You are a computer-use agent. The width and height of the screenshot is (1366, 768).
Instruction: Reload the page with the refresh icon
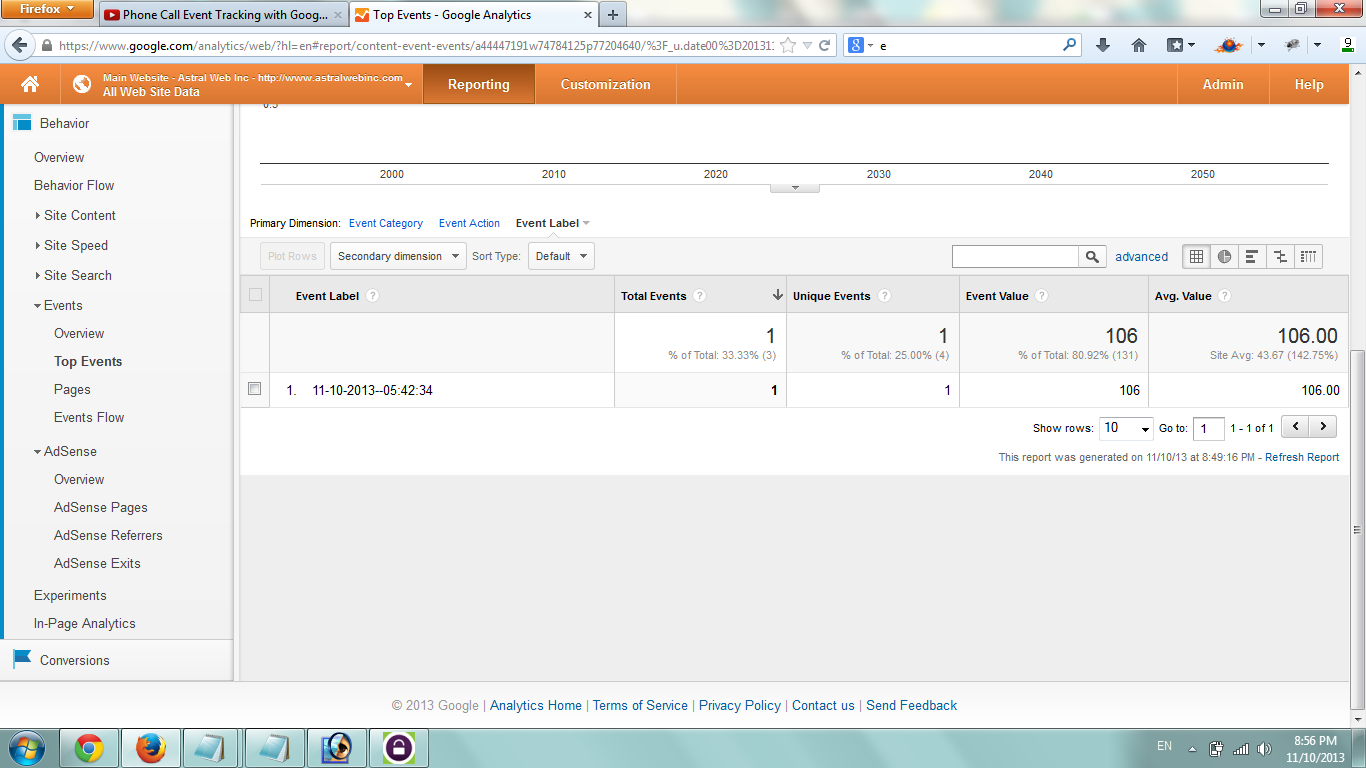(825, 45)
